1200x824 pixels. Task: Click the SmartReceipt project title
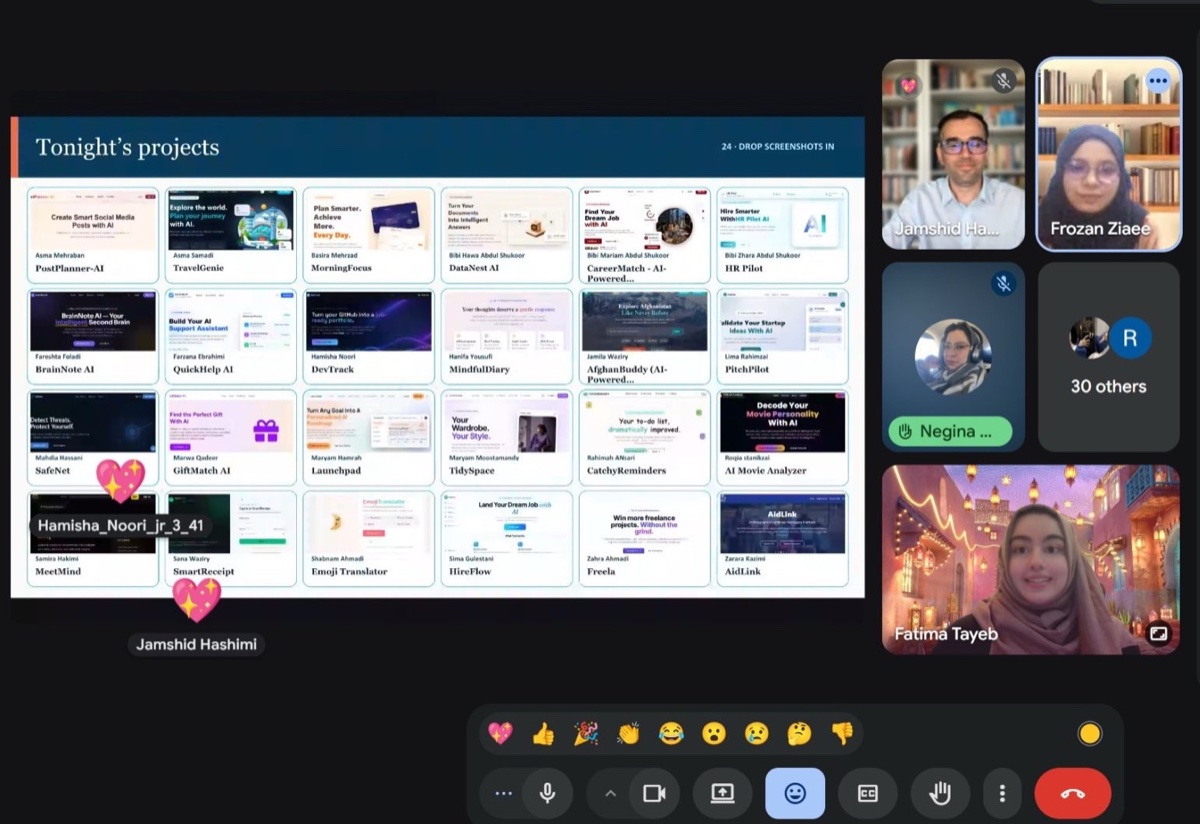pyautogui.click(x=204, y=572)
